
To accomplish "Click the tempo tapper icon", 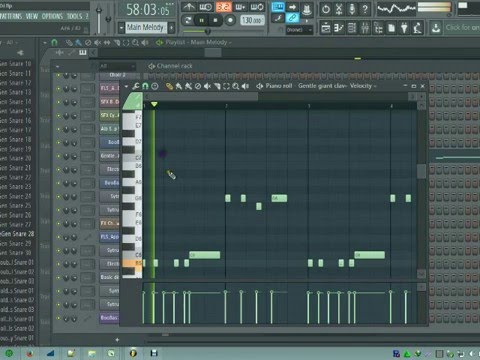I will click(x=417, y=28).
